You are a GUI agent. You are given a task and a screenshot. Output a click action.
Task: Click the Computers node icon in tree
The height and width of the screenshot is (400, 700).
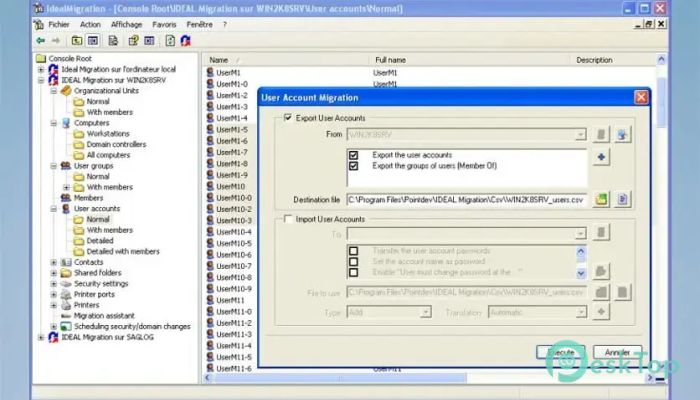click(x=66, y=123)
